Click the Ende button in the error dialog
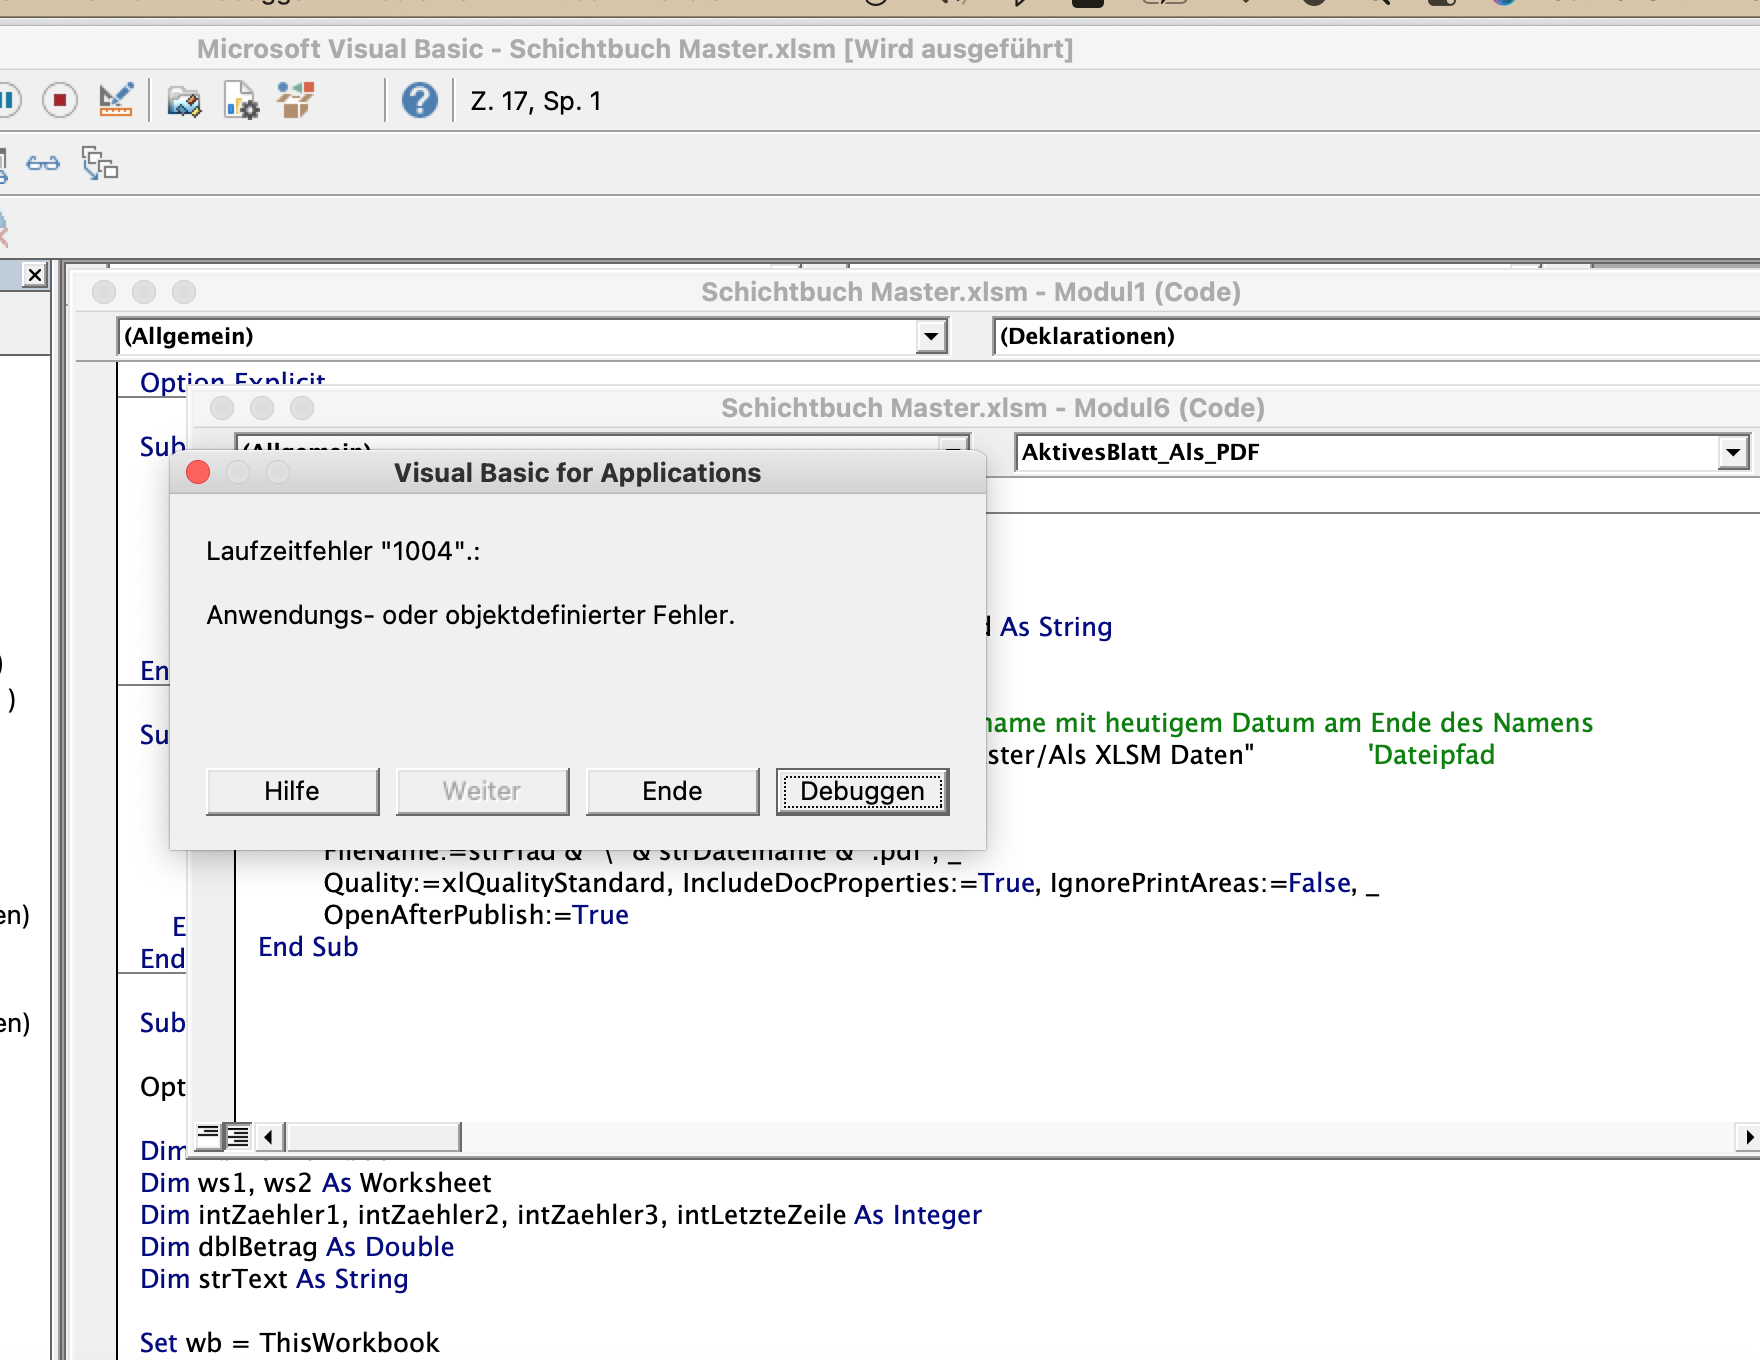 coord(673,791)
